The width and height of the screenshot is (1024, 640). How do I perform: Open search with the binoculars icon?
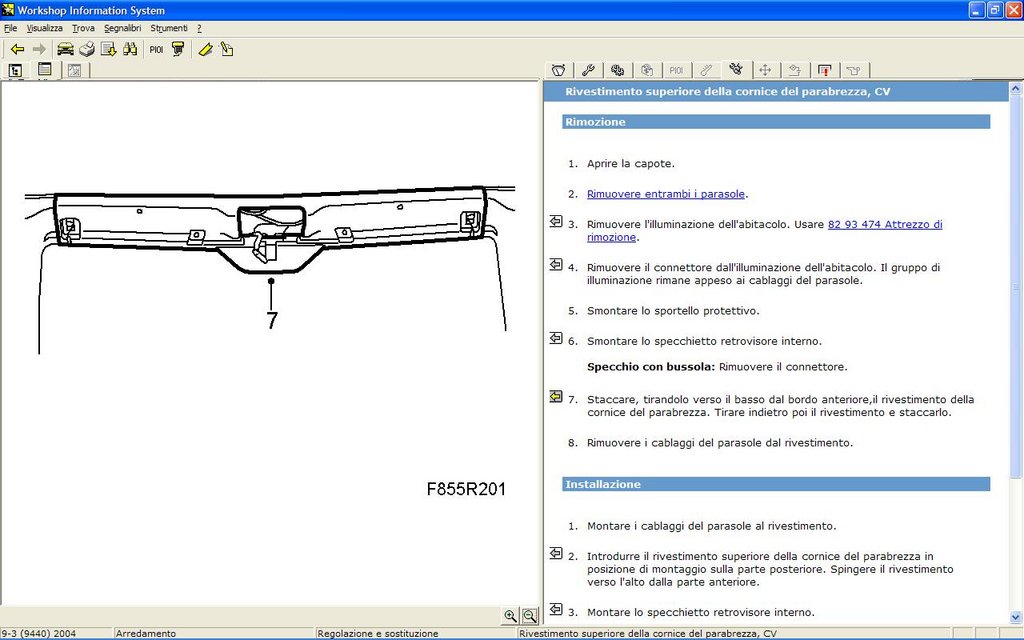tap(130, 49)
